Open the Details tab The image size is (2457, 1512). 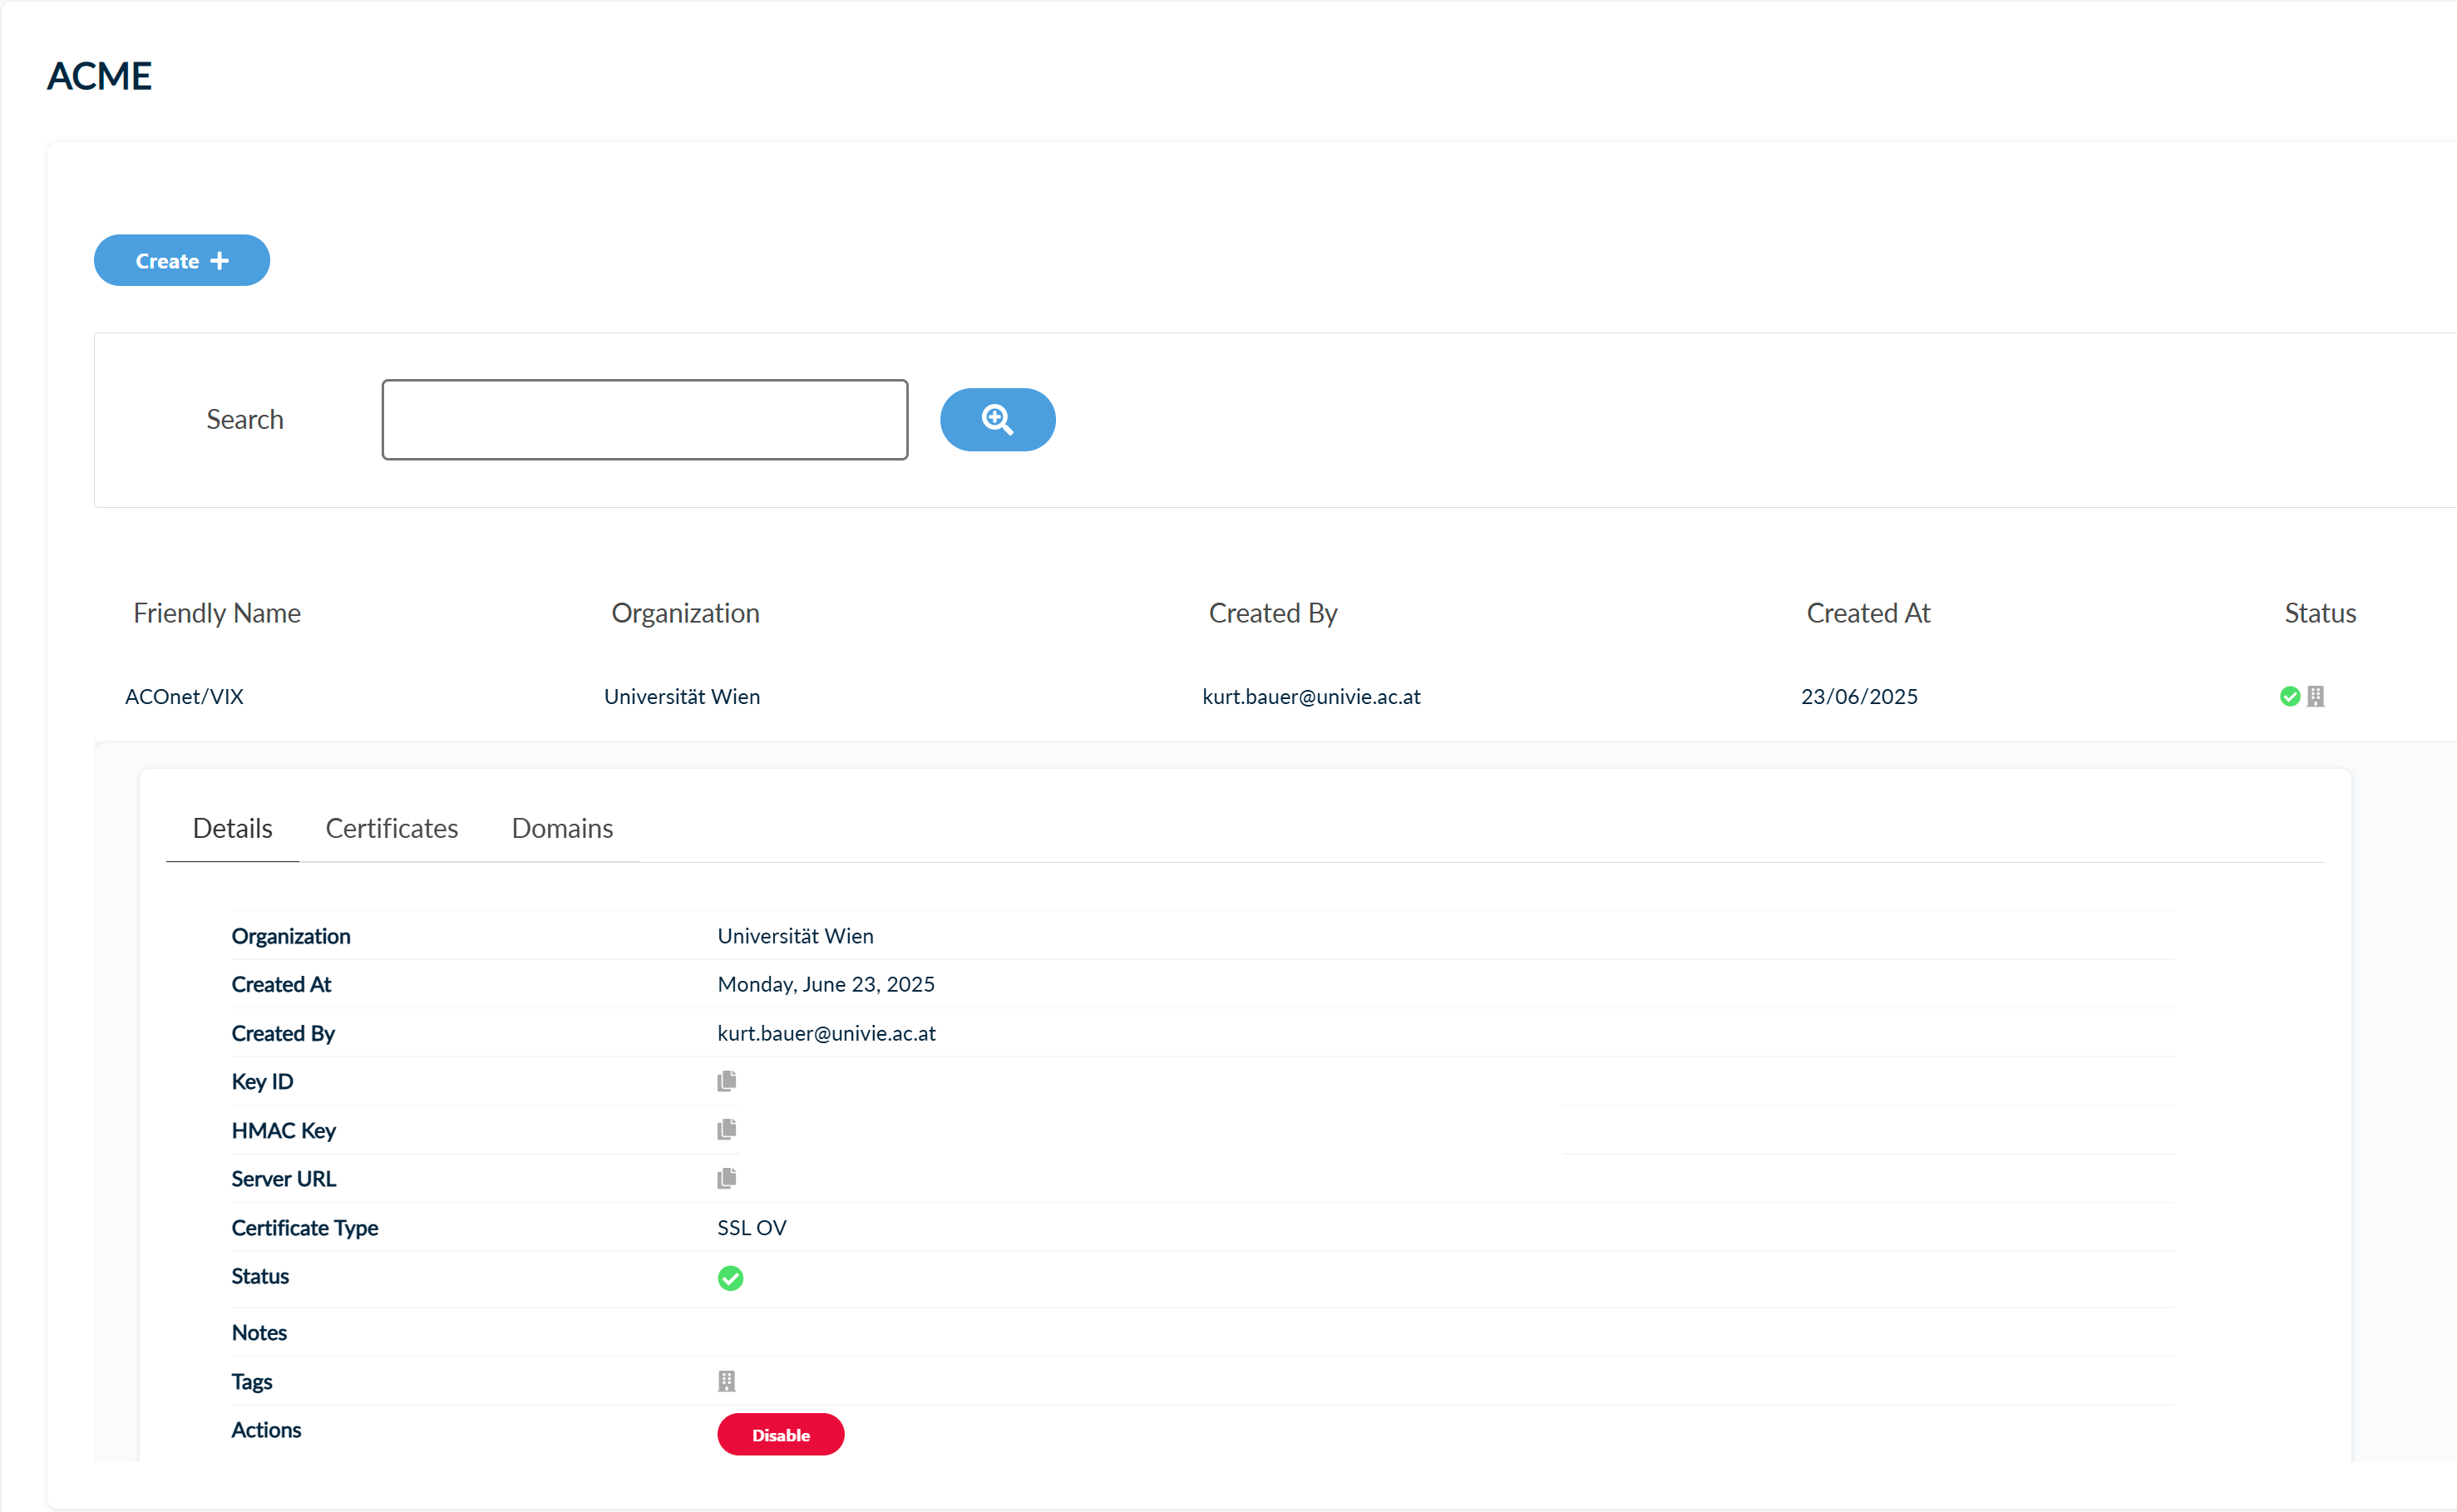pyautogui.click(x=232, y=828)
